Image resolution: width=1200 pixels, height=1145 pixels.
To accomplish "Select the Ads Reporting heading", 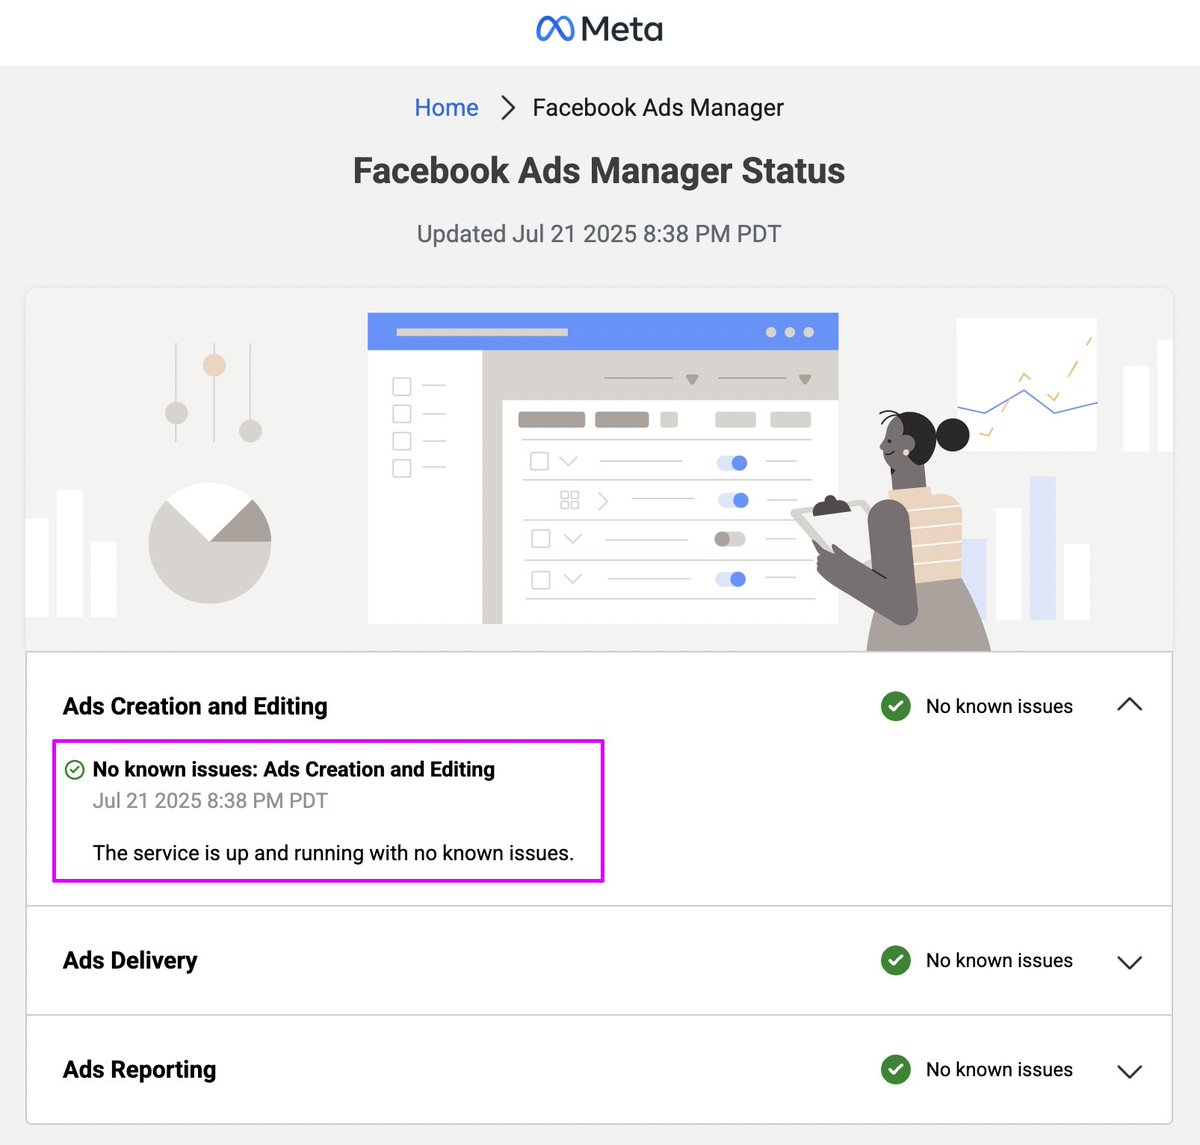I will [139, 1069].
